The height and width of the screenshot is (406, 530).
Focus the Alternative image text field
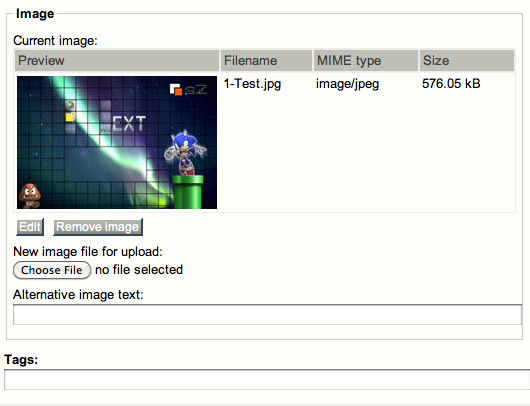tap(267, 314)
